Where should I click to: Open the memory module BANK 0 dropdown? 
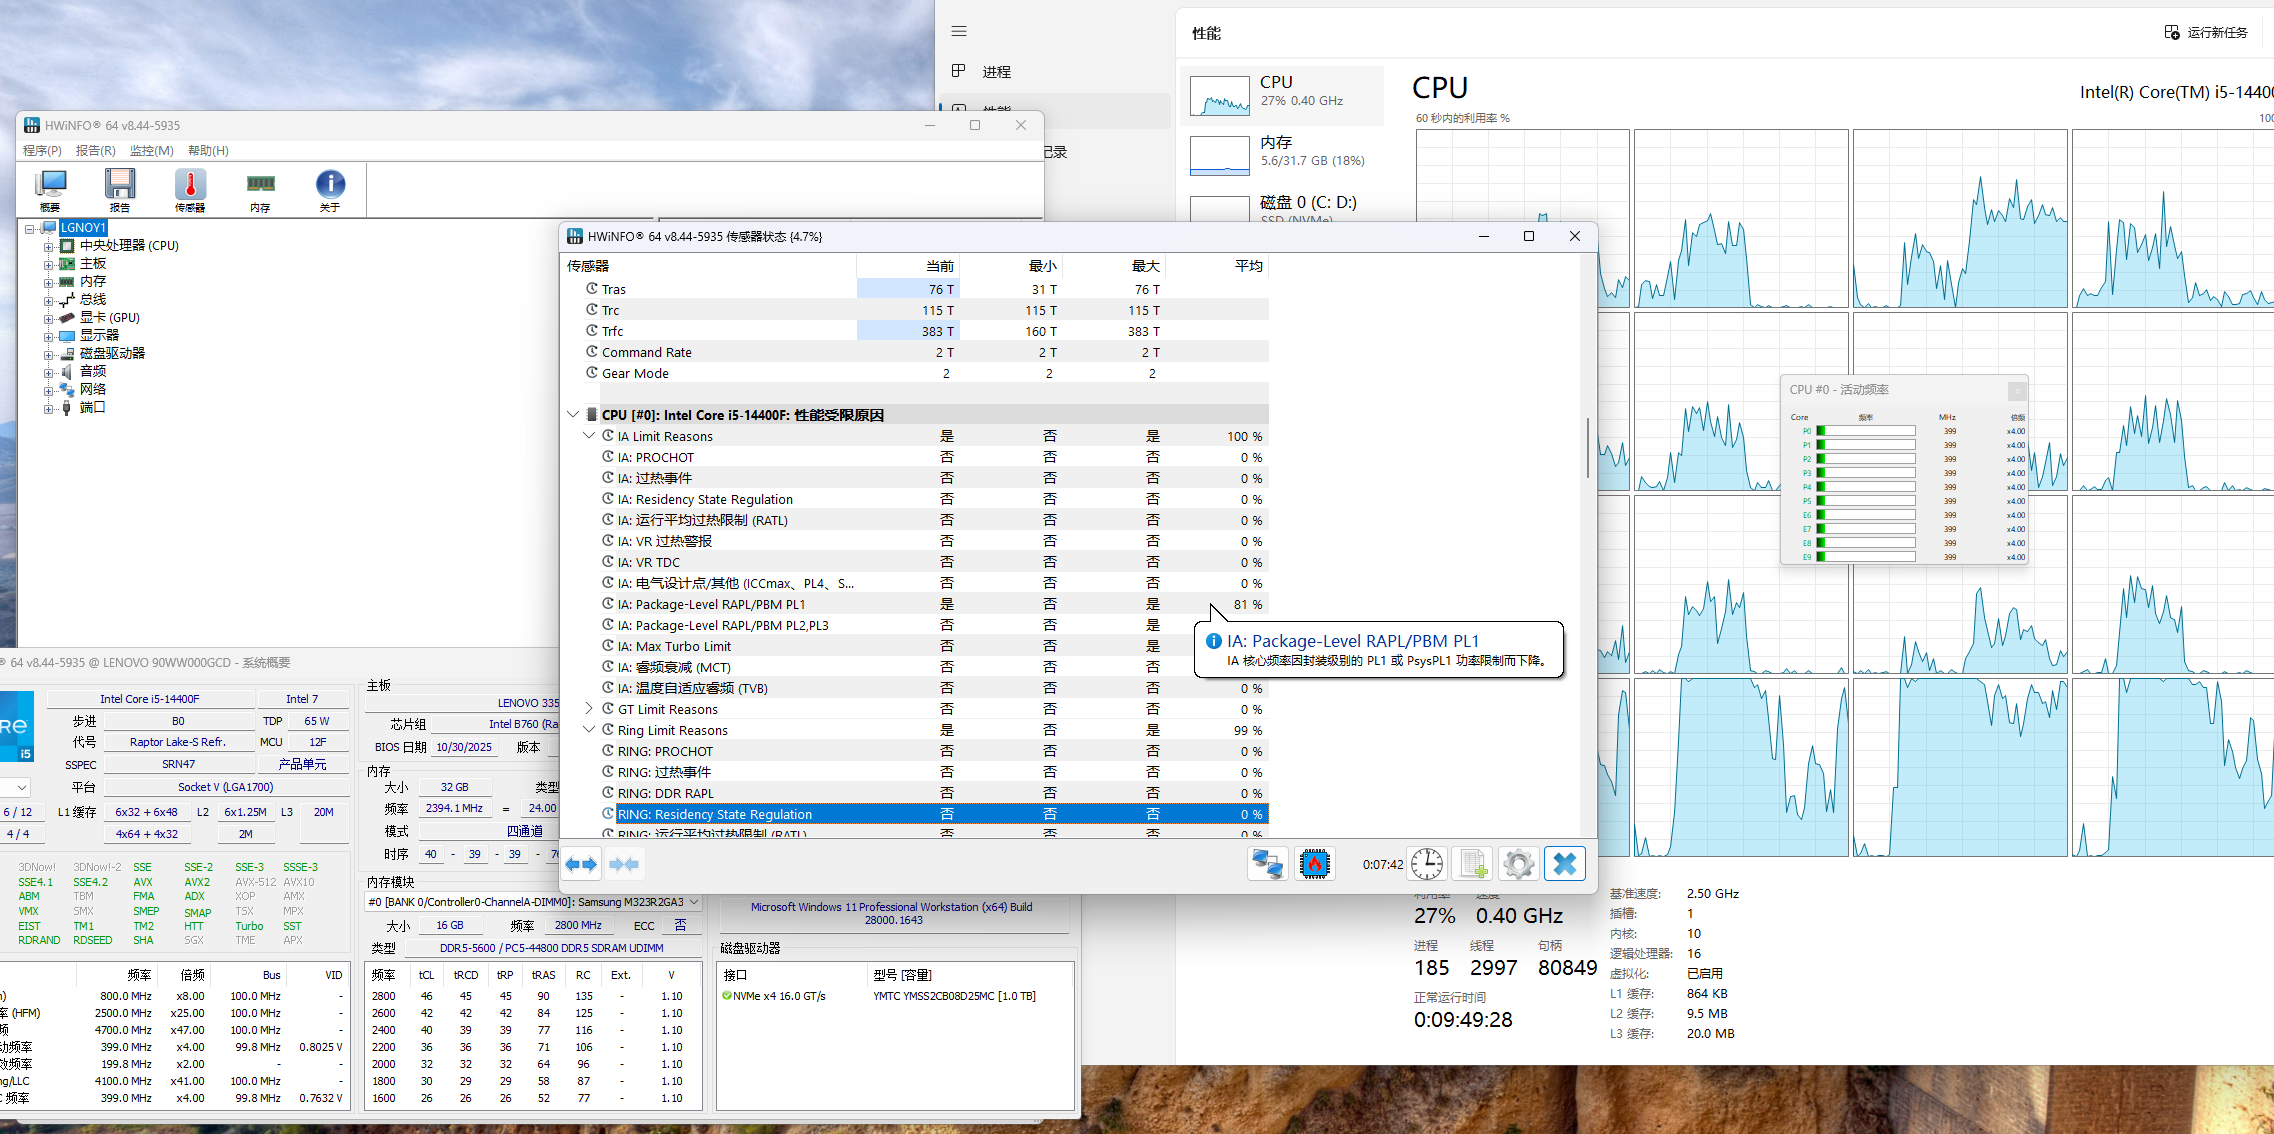pyautogui.click(x=694, y=902)
